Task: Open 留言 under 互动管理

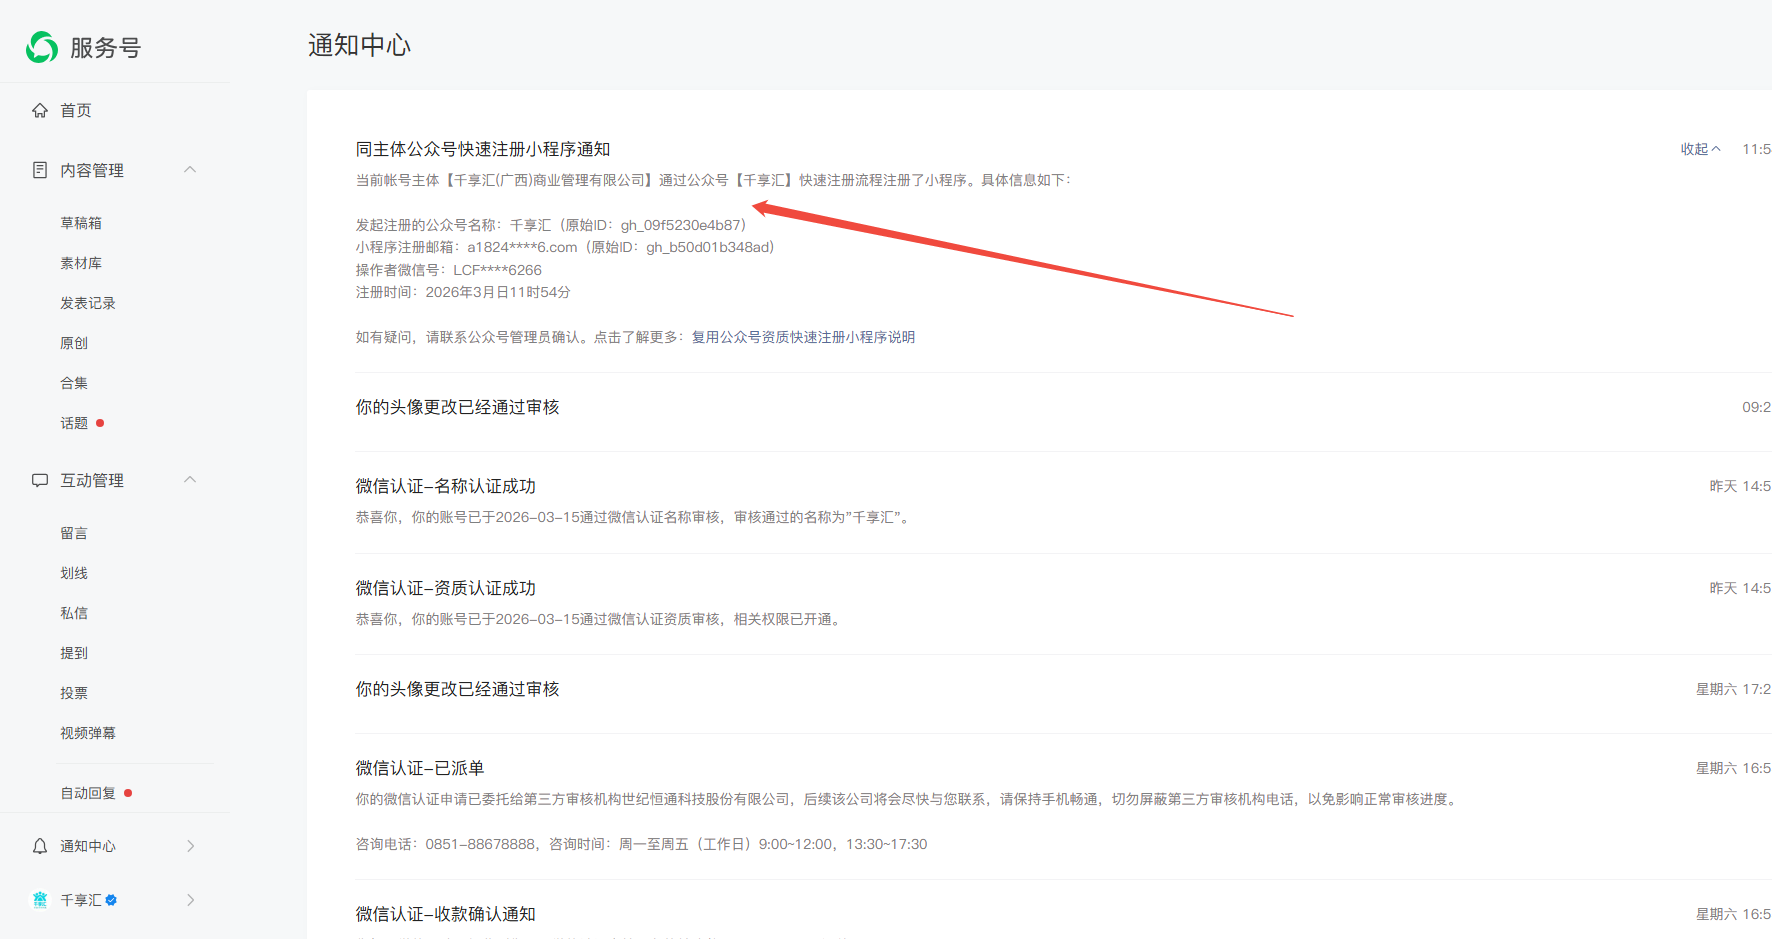Action: pos(74,533)
